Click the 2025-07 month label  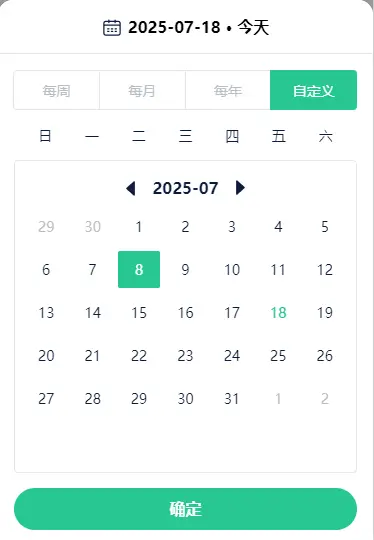click(x=185, y=188)
